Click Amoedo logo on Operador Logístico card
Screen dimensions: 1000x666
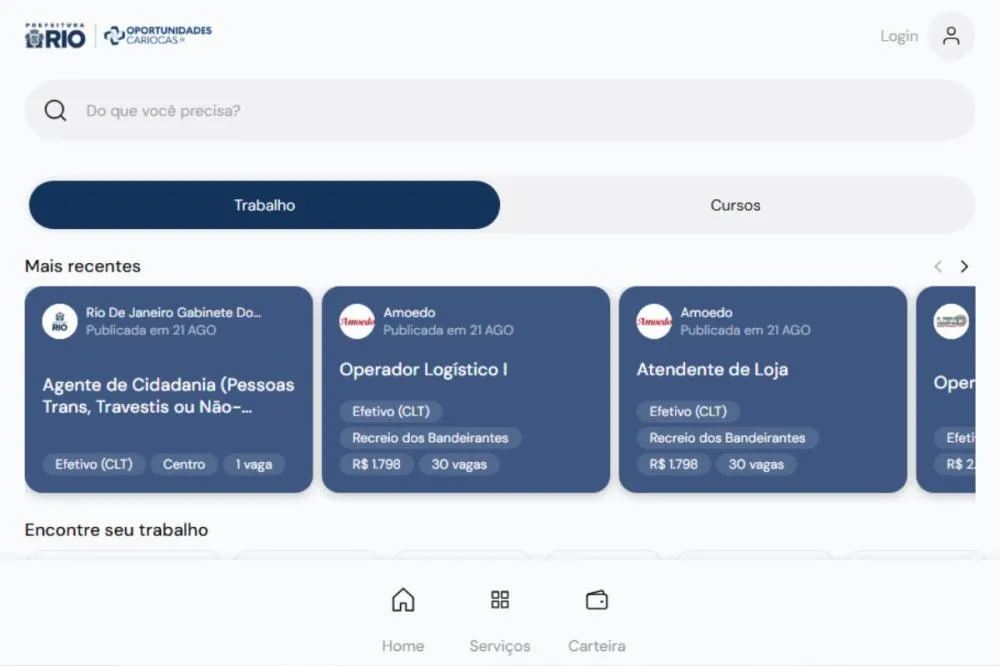tap(357, 322)
